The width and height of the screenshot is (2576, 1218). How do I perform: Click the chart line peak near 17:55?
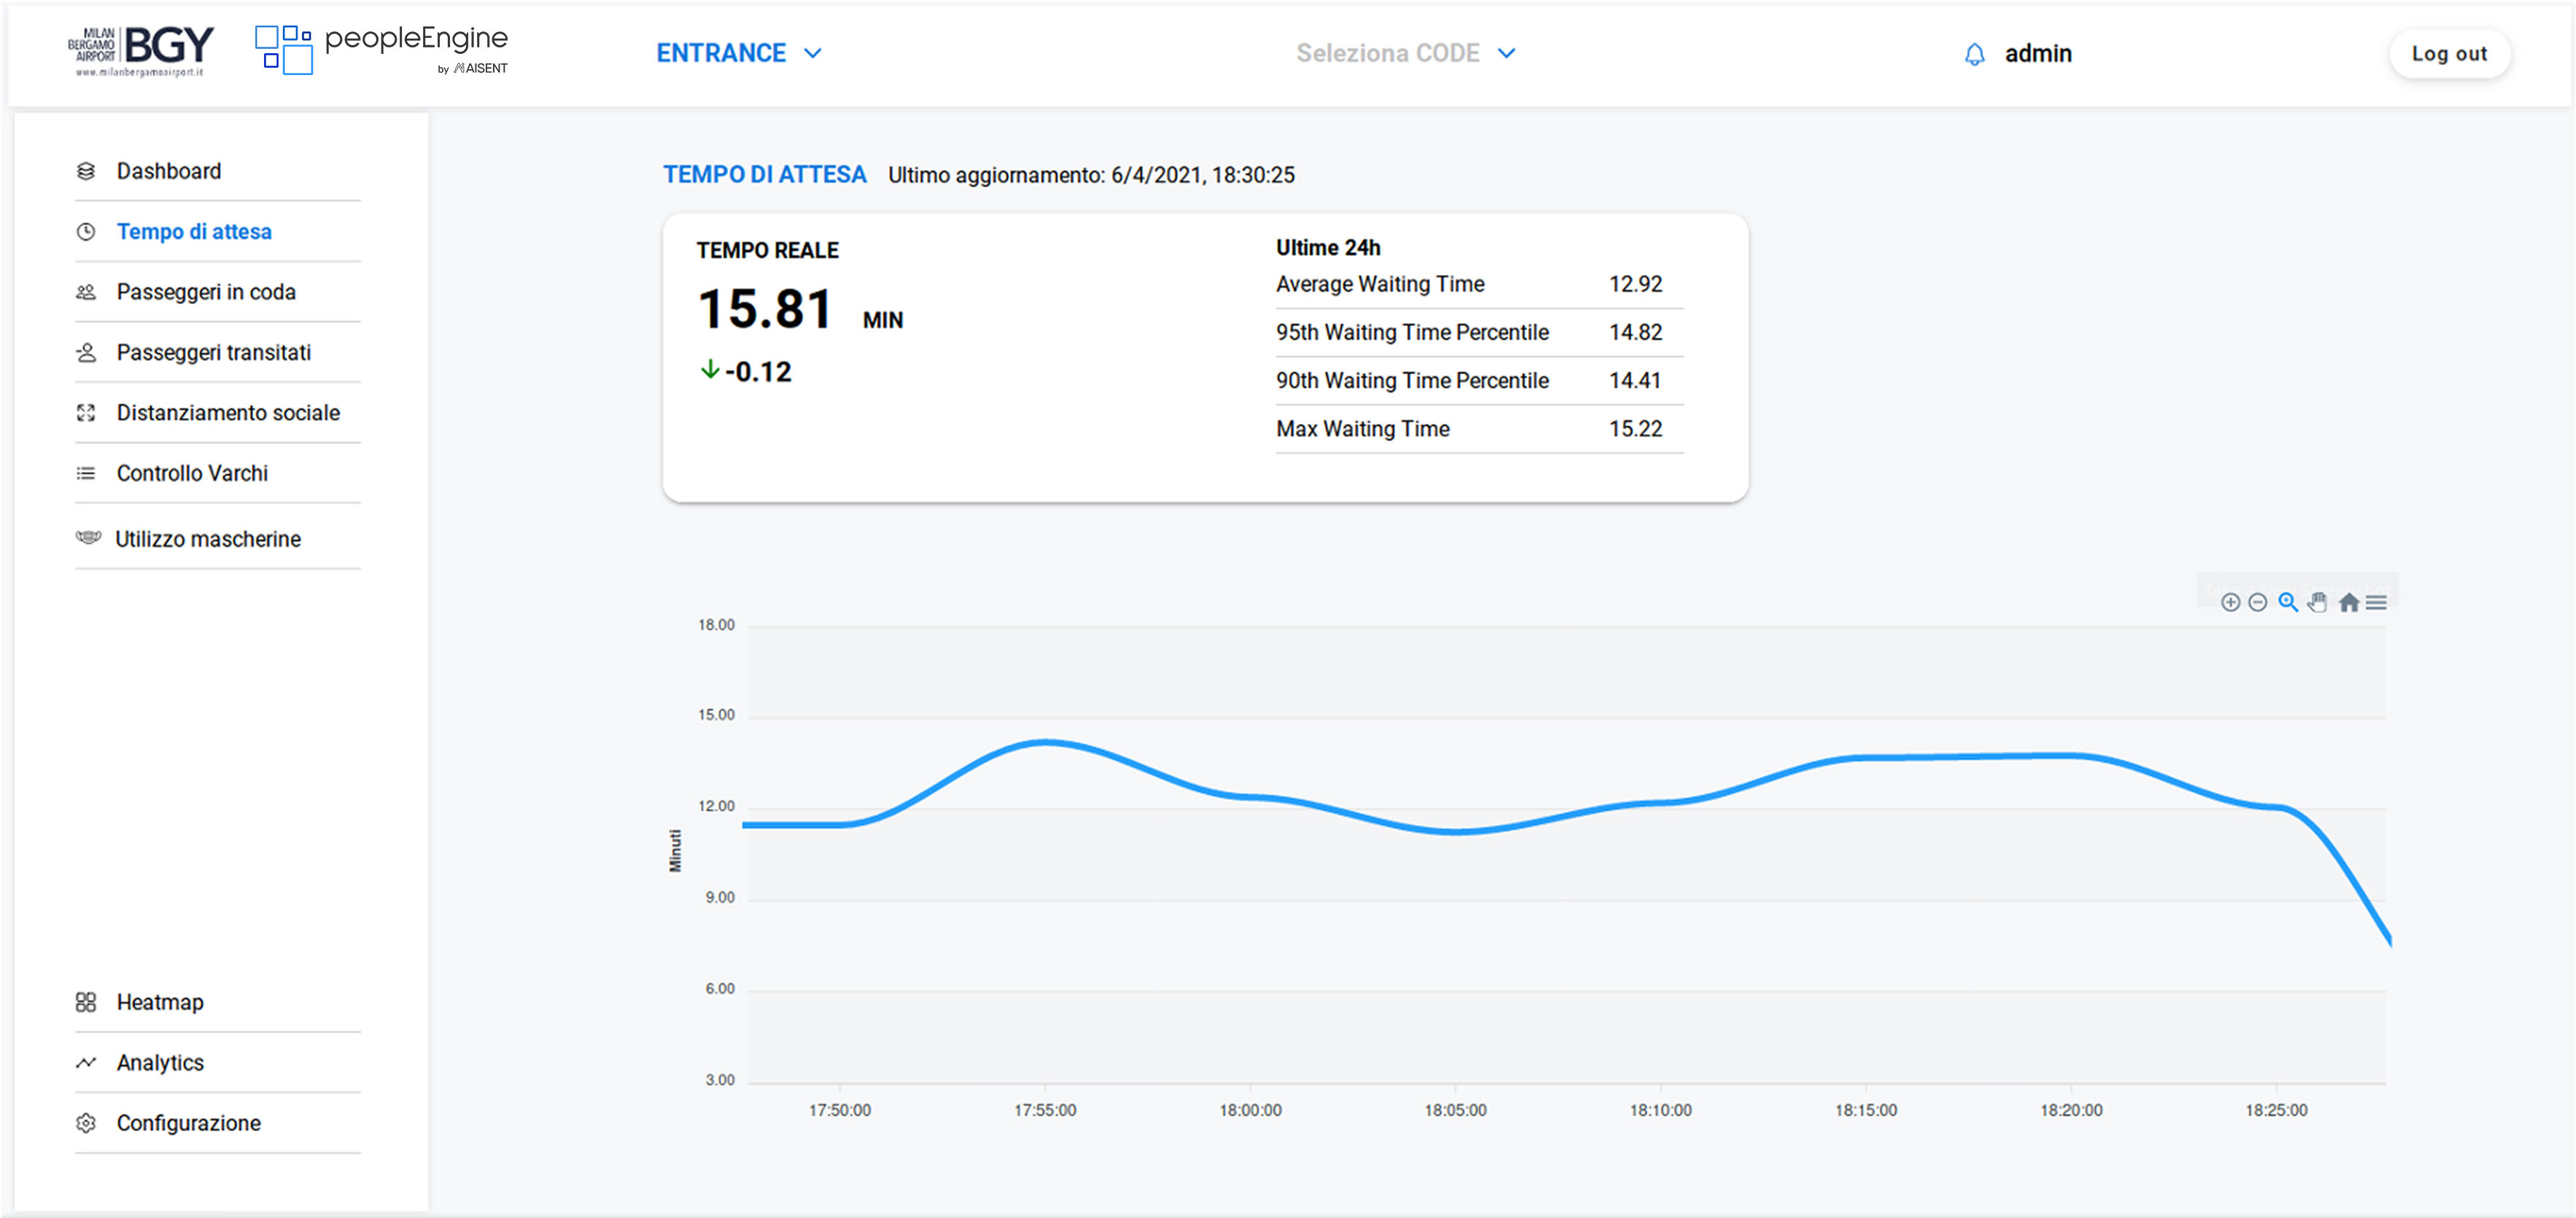tap(1045, 743)
